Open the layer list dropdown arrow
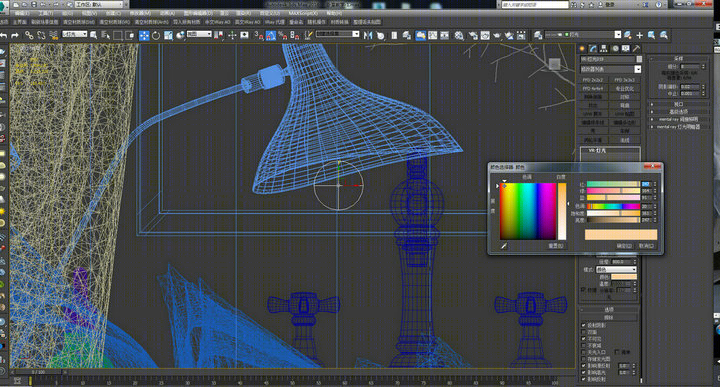 [618, 35]
